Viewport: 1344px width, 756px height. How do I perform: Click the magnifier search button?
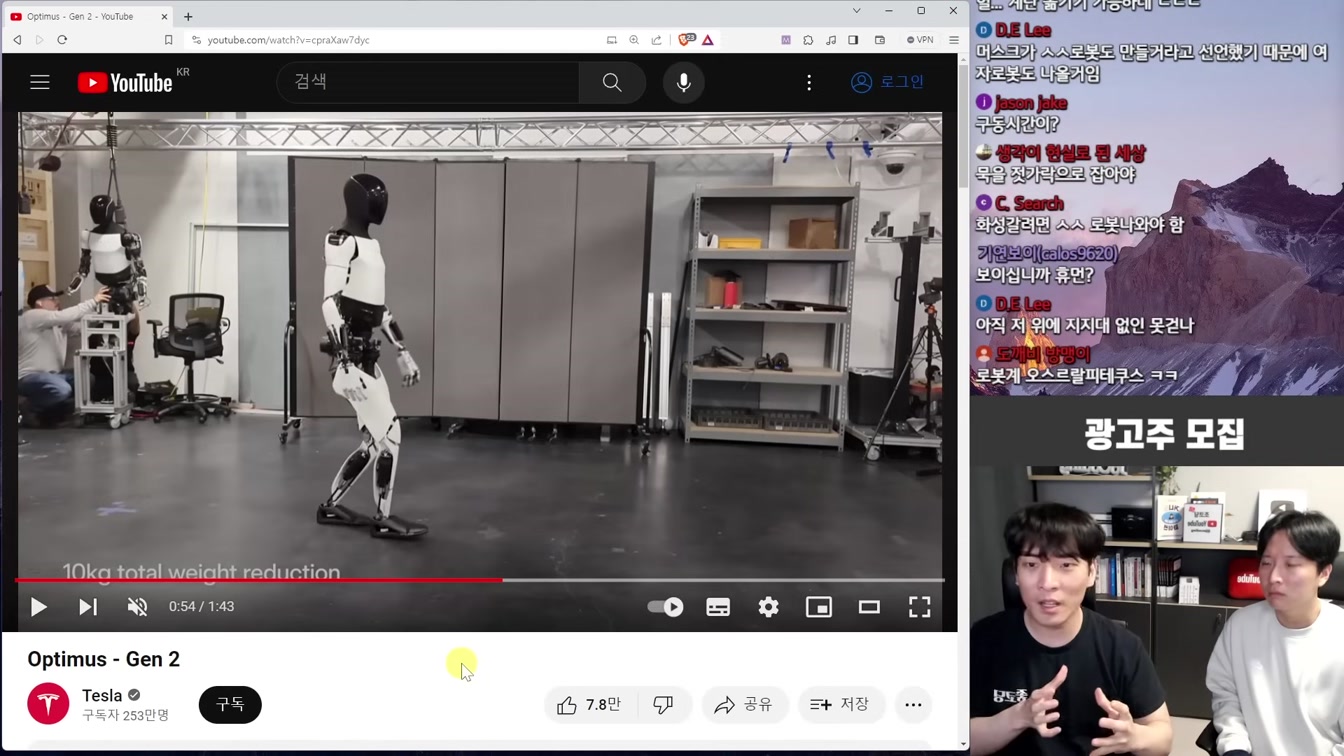(x=612, y=82)
